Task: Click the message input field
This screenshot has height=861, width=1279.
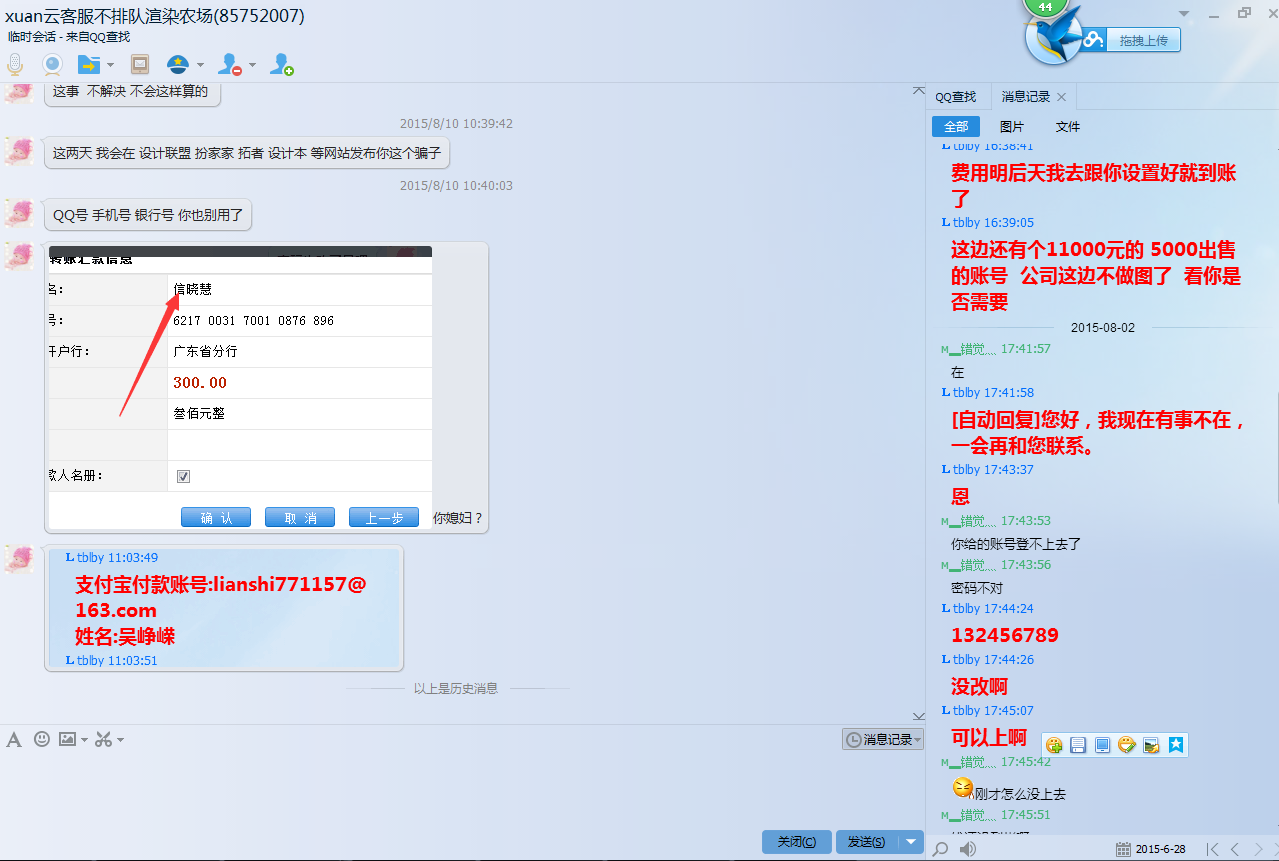Action: pos(460,788)
